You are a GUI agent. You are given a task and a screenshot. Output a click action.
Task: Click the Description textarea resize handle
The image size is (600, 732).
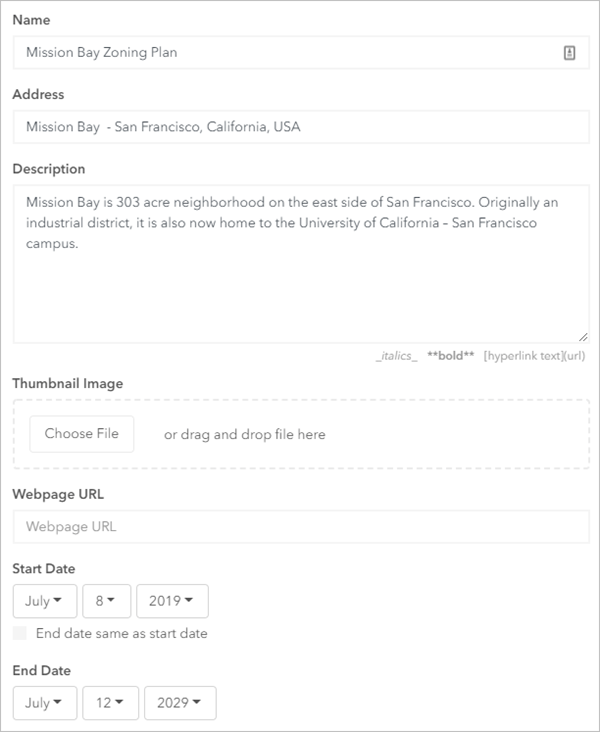coord(583,337)
